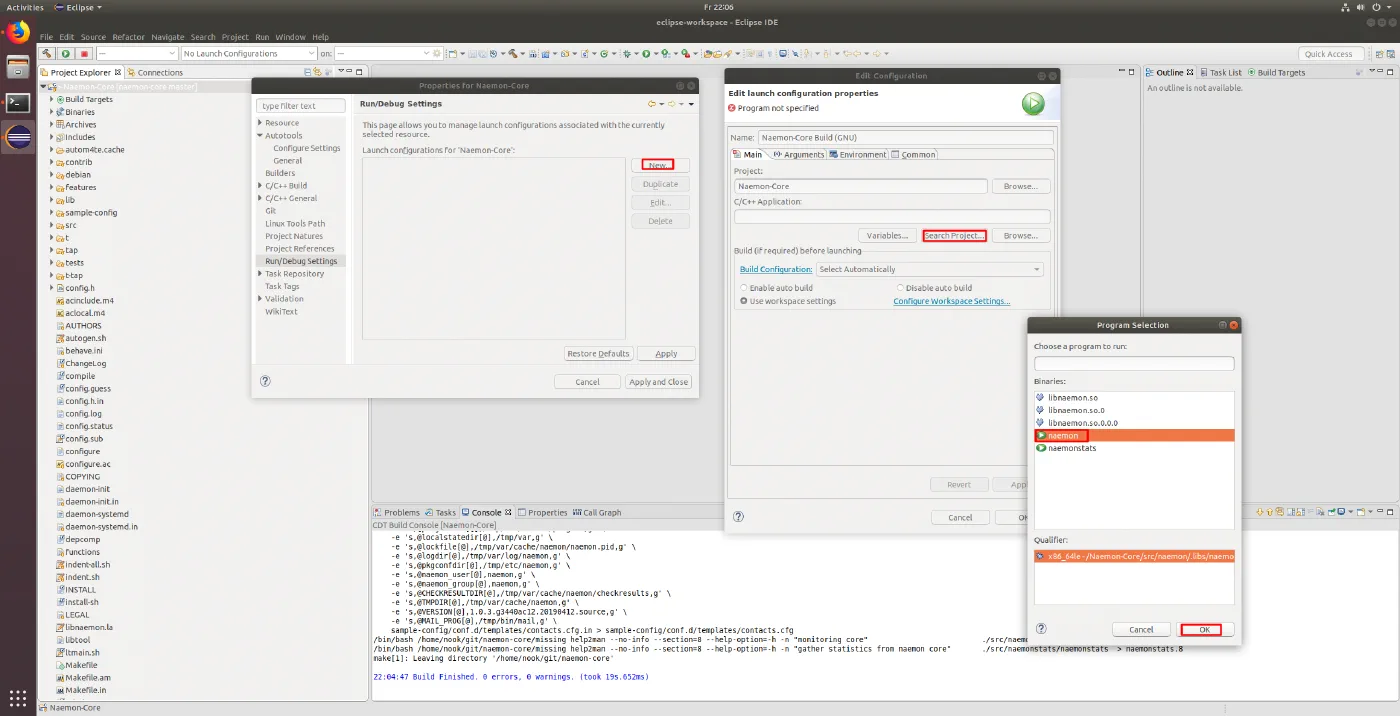Click back arrow in Properties dialog header

coord(651,104)
